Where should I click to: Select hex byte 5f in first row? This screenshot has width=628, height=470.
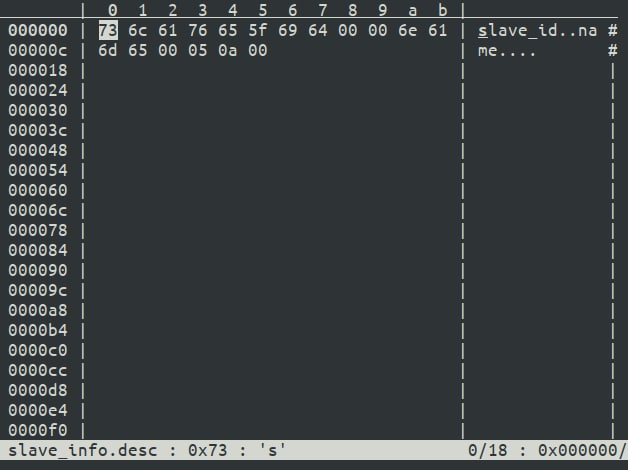pyautogui.click(x=258, y=30)
